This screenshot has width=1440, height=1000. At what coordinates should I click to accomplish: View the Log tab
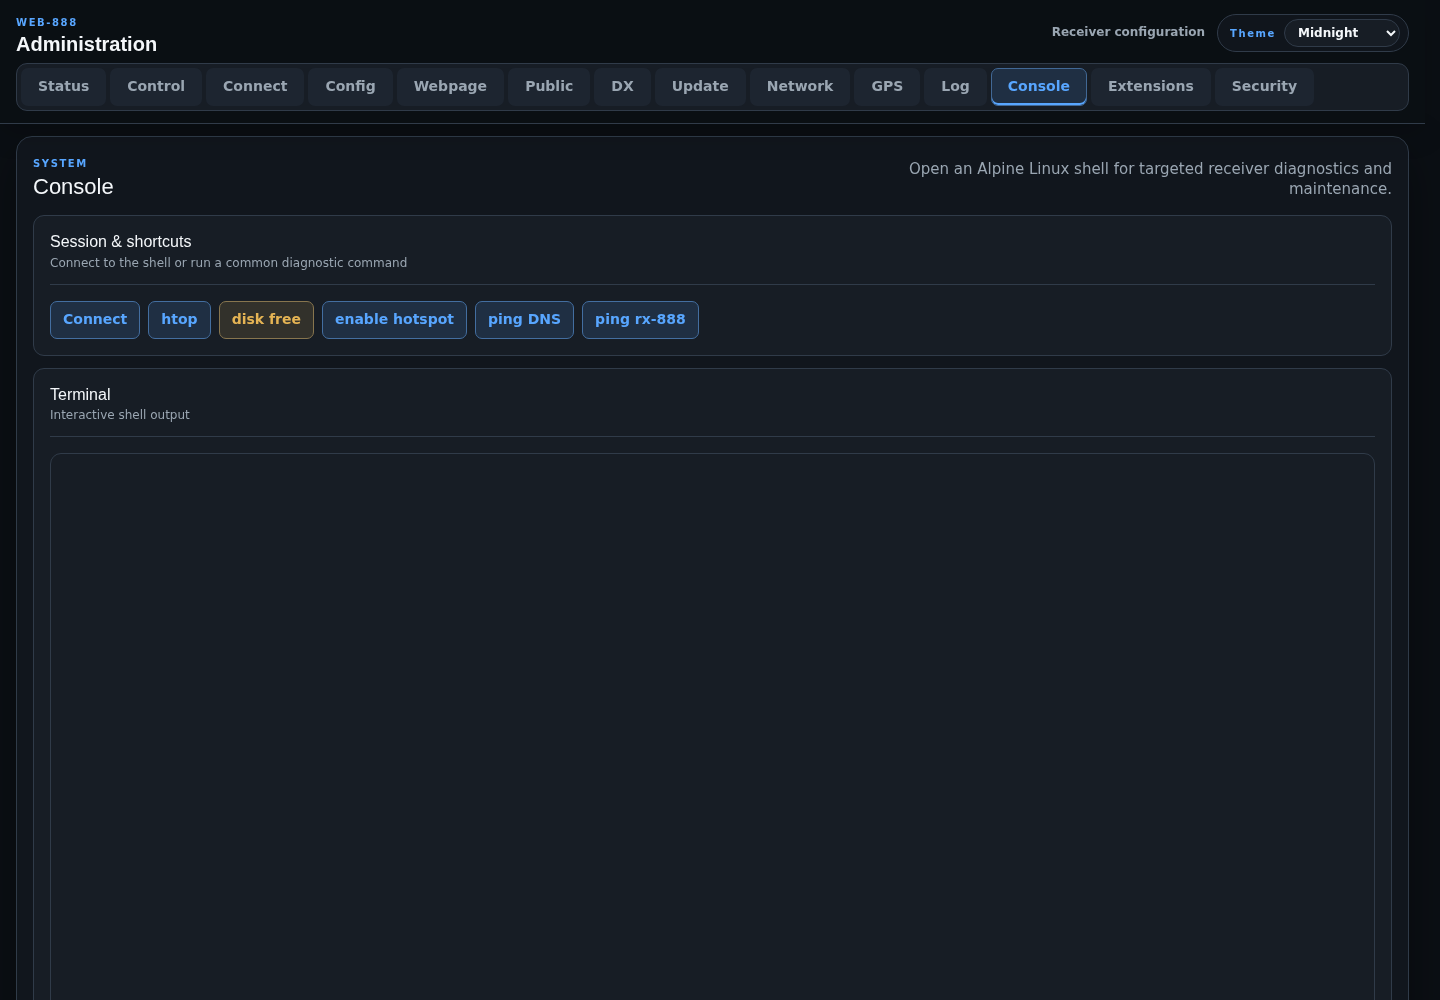955,87
